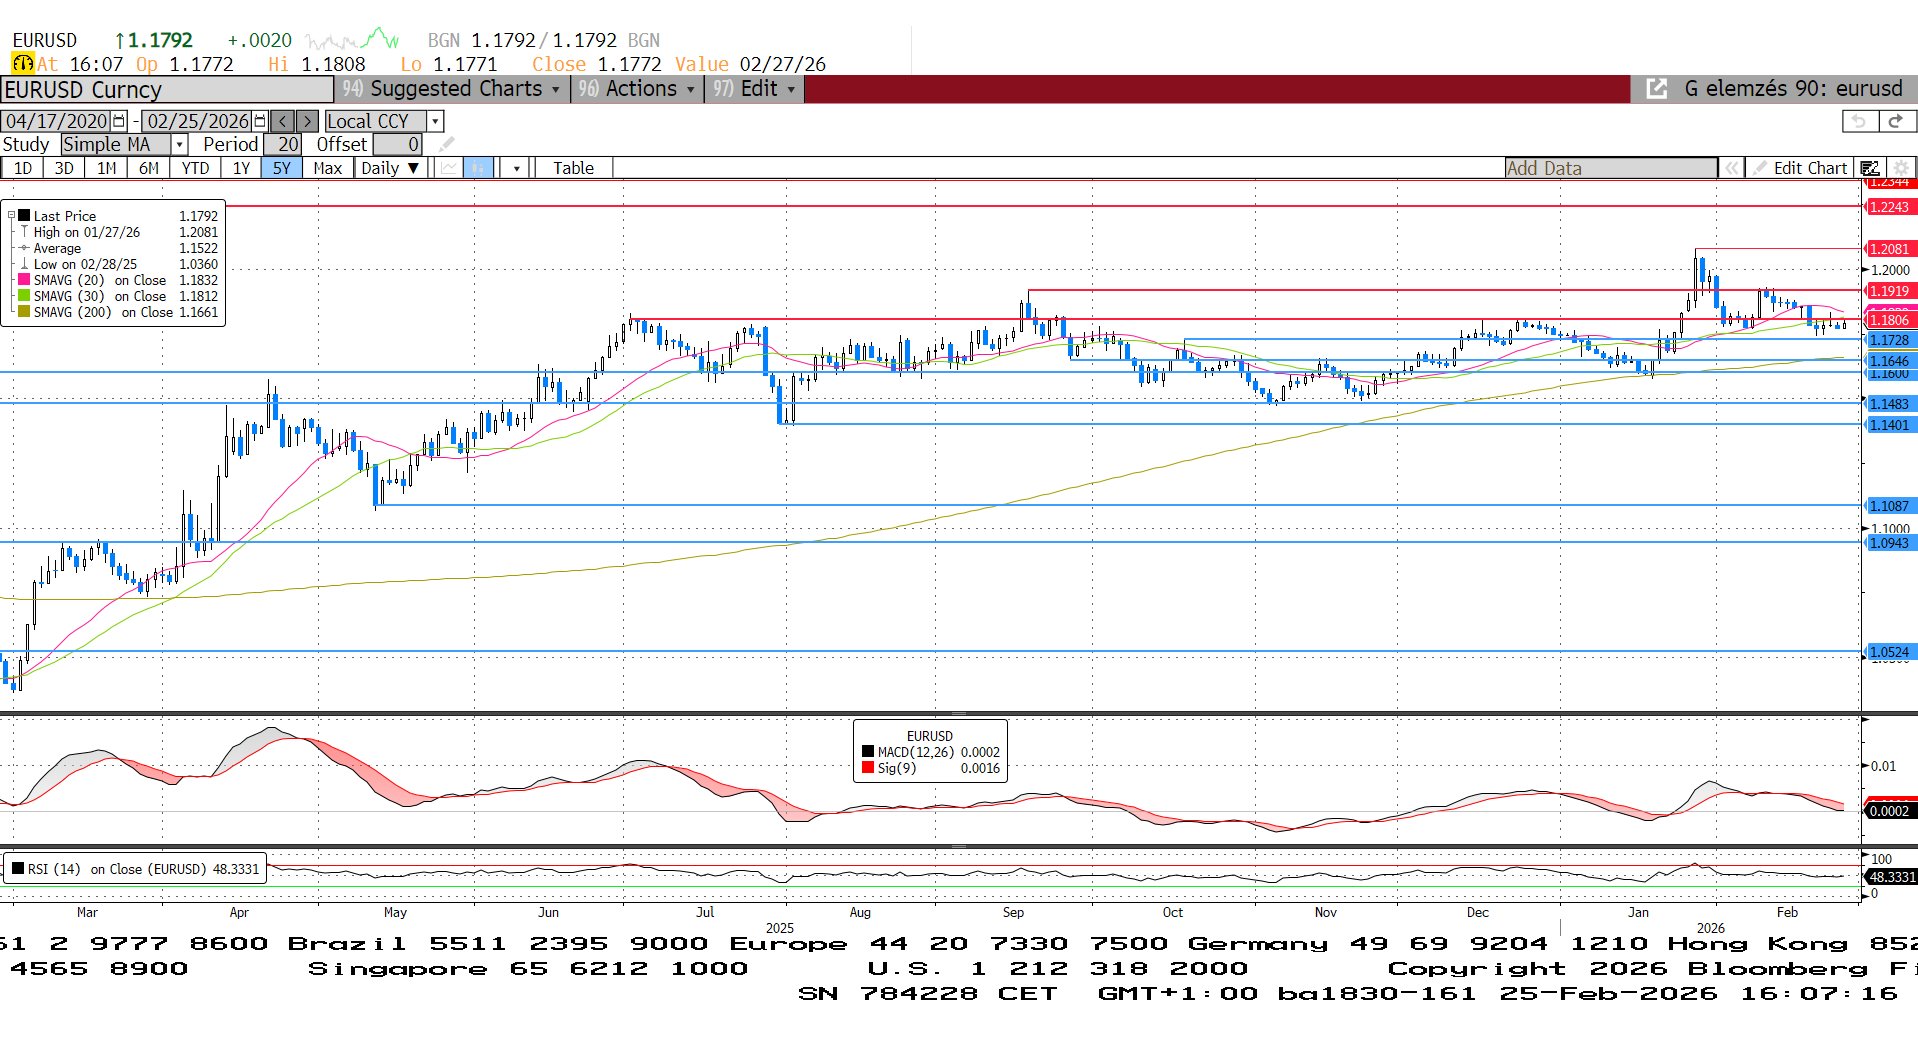Click the redo arrow icon
The height and width of the screenshot is (1045, 1918).
point(1895,121)
